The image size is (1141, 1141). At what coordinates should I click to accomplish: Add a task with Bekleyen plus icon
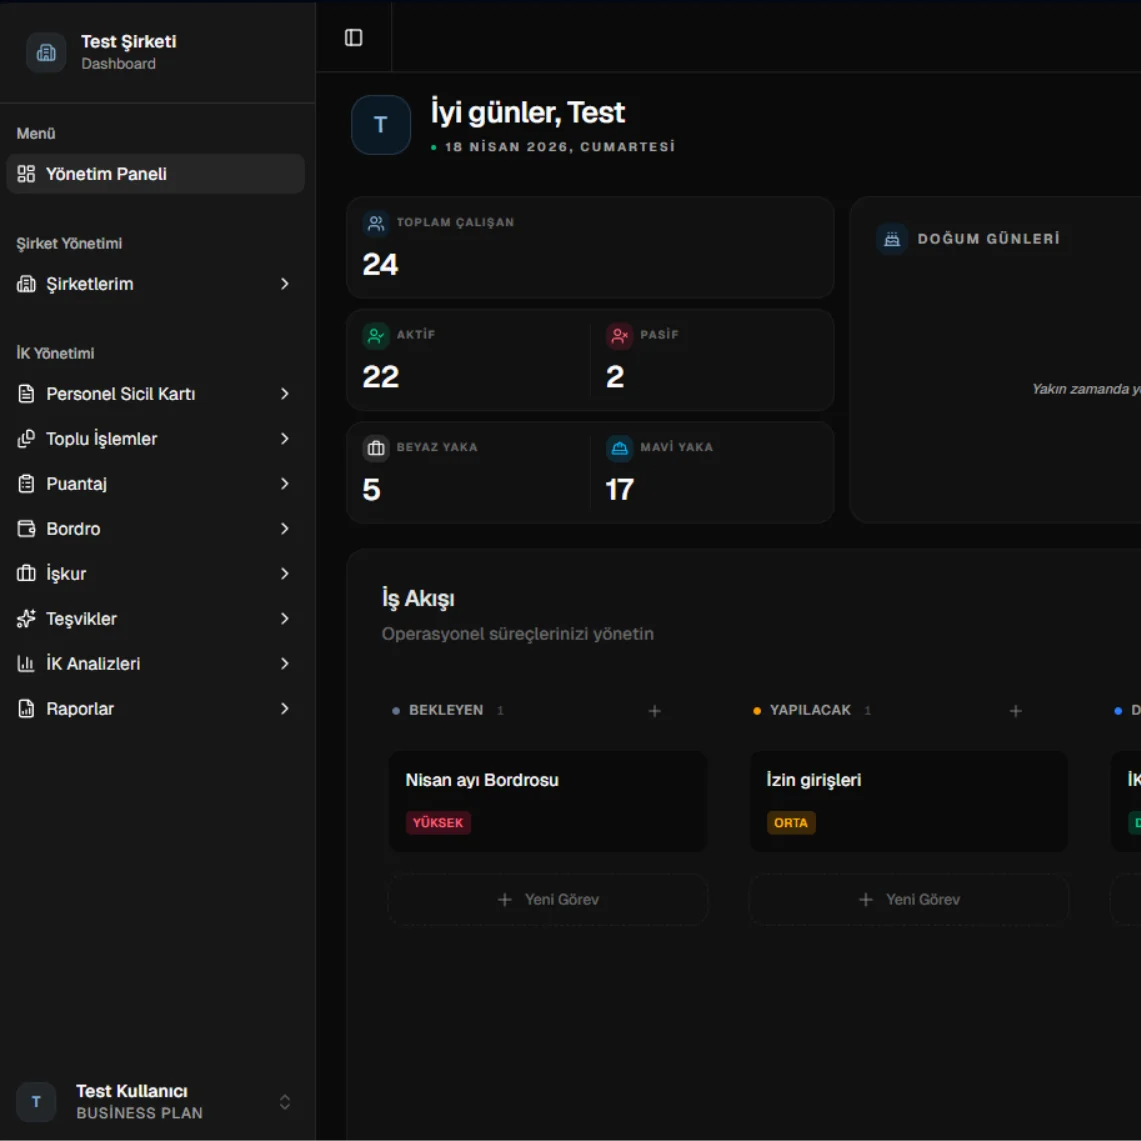pos(655,711)
